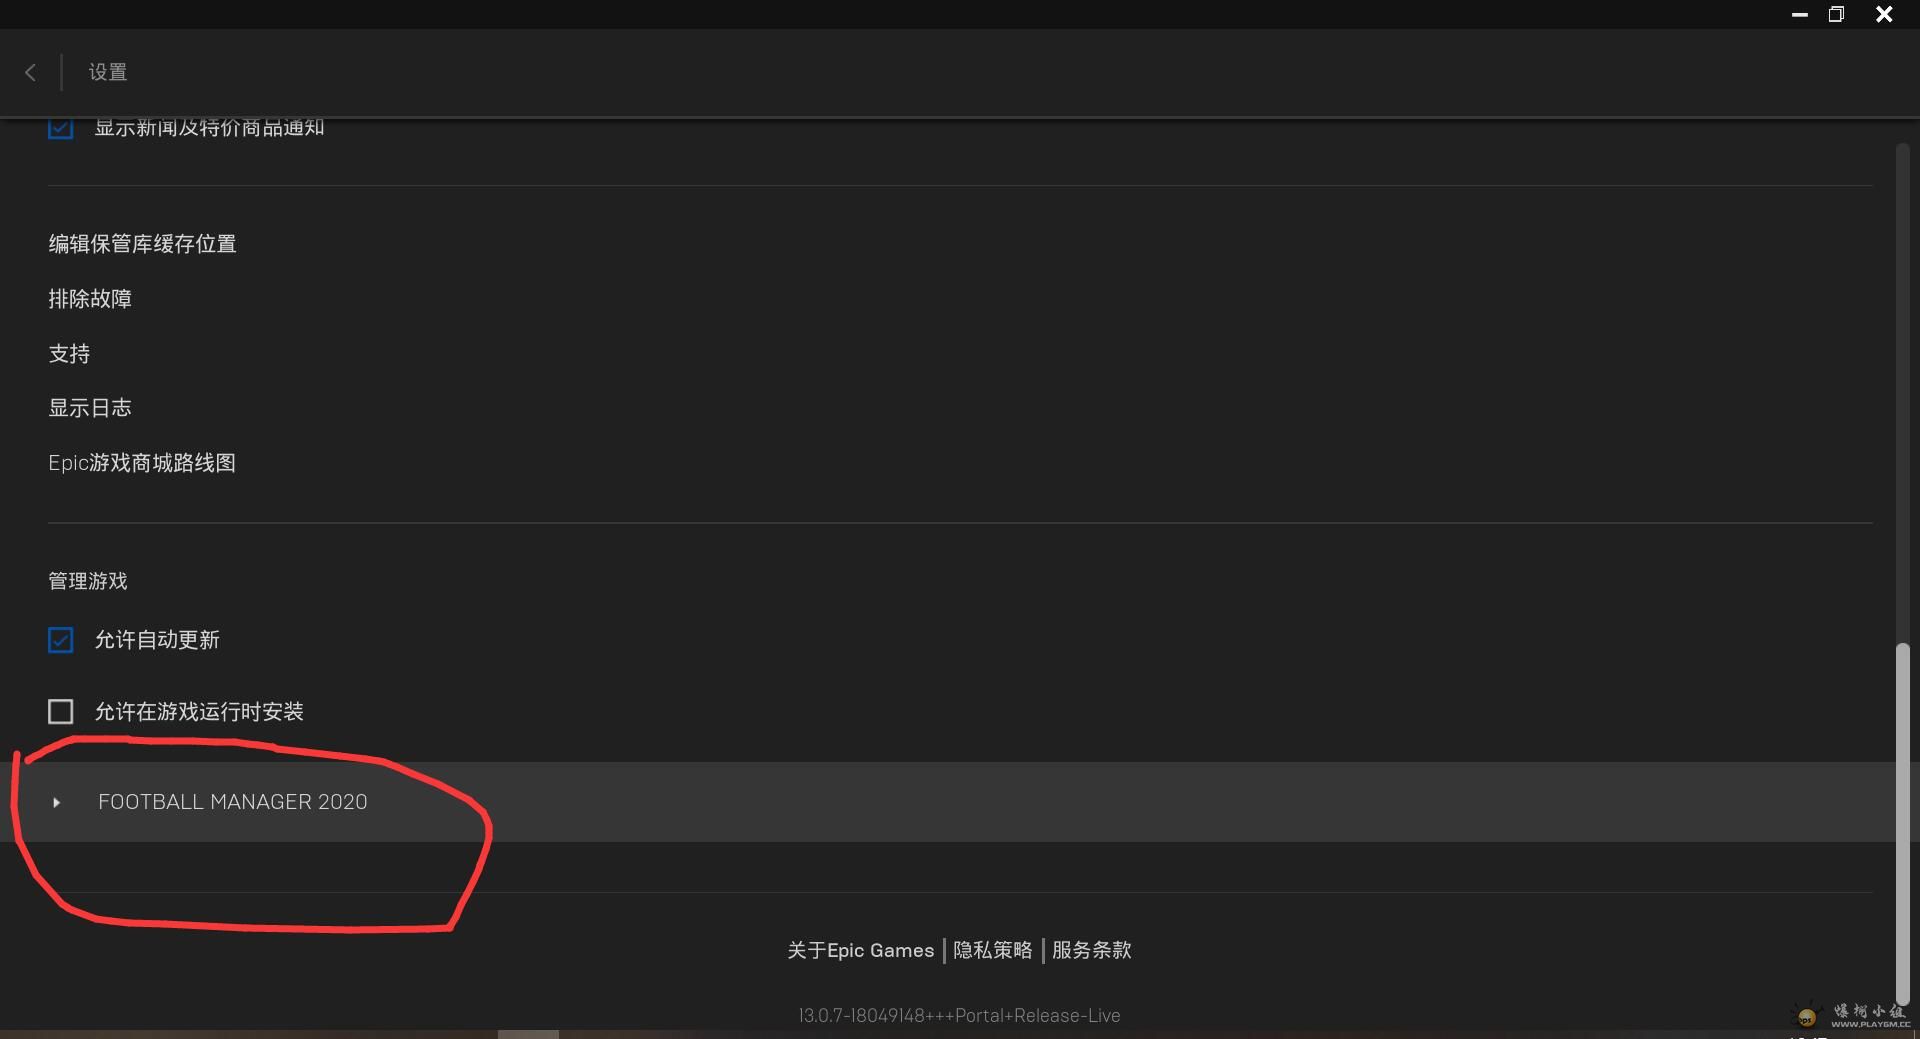
Task: Select Show Logs (显示日志)
Action: [90, 408]
